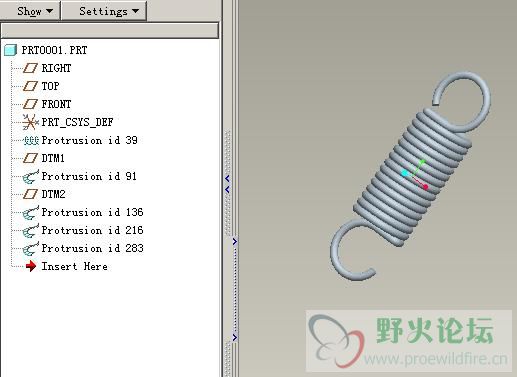Click the PRT0001.PRT part cube icon
Image resolution: width=517 pixels, height=377 pixels.
[10, 50]
